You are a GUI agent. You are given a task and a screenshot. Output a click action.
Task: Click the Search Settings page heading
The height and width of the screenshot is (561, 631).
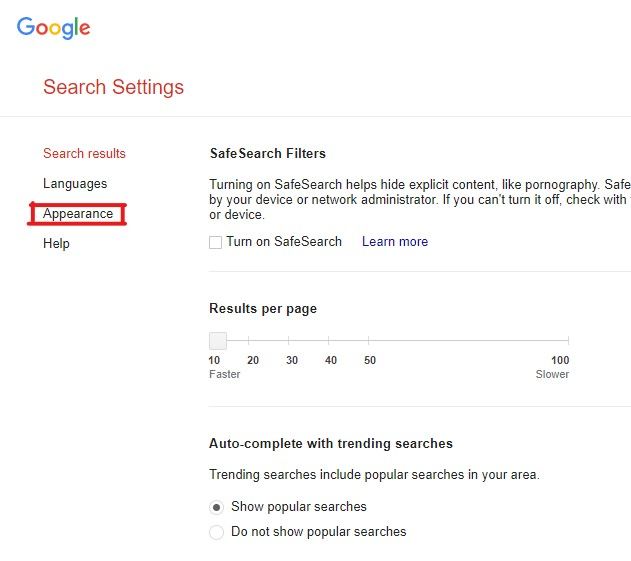coord(113,87)
